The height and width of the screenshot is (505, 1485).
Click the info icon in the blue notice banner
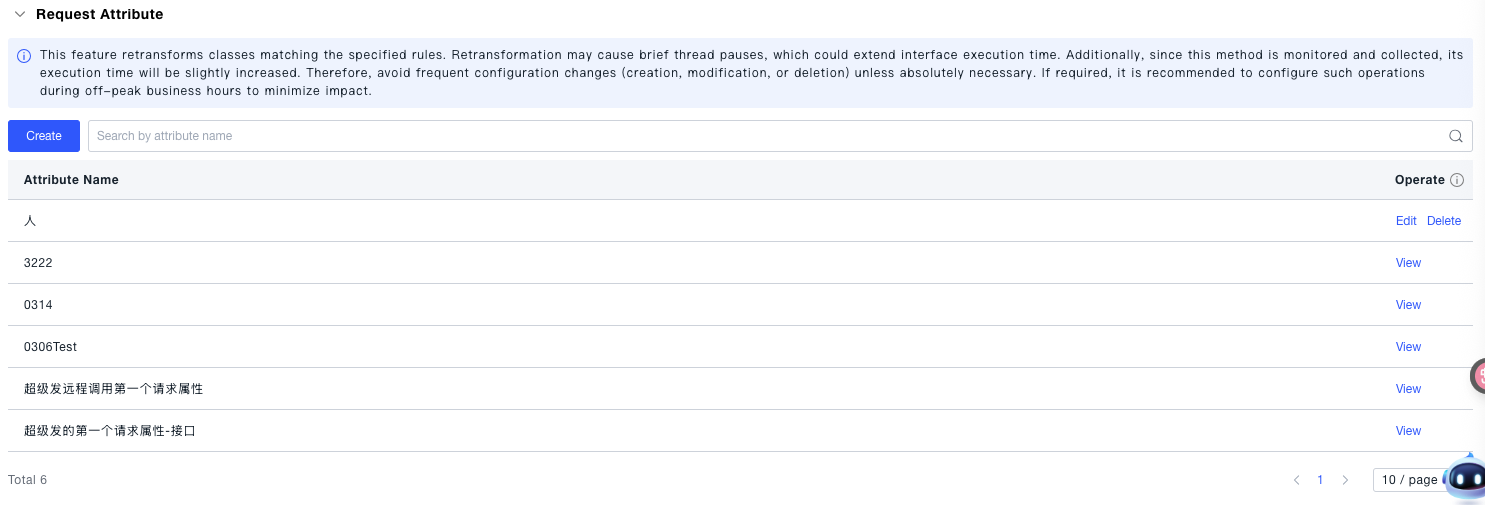pyautogui.click(x=24, y=55)
